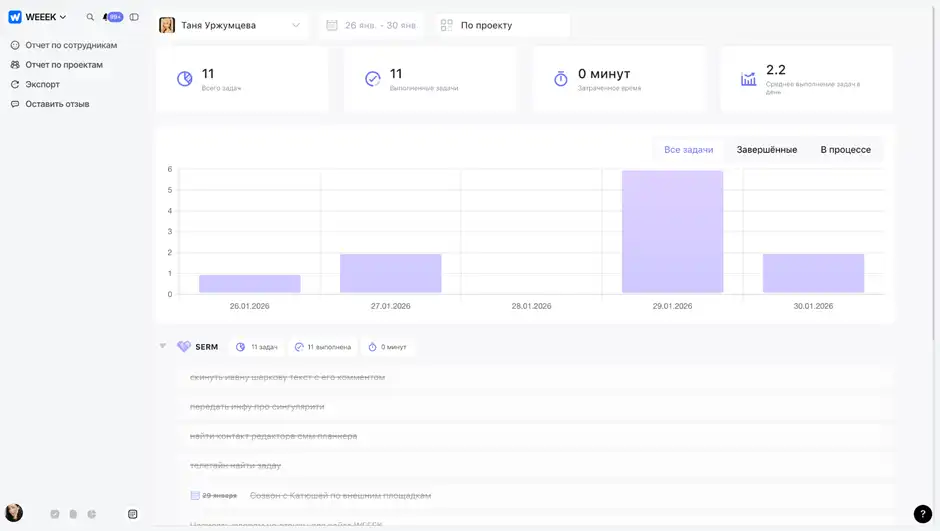The width and height of the screenshot is (940, 531).
Task: Open notifications bell with 99+ badge
Action: [113, 17]
